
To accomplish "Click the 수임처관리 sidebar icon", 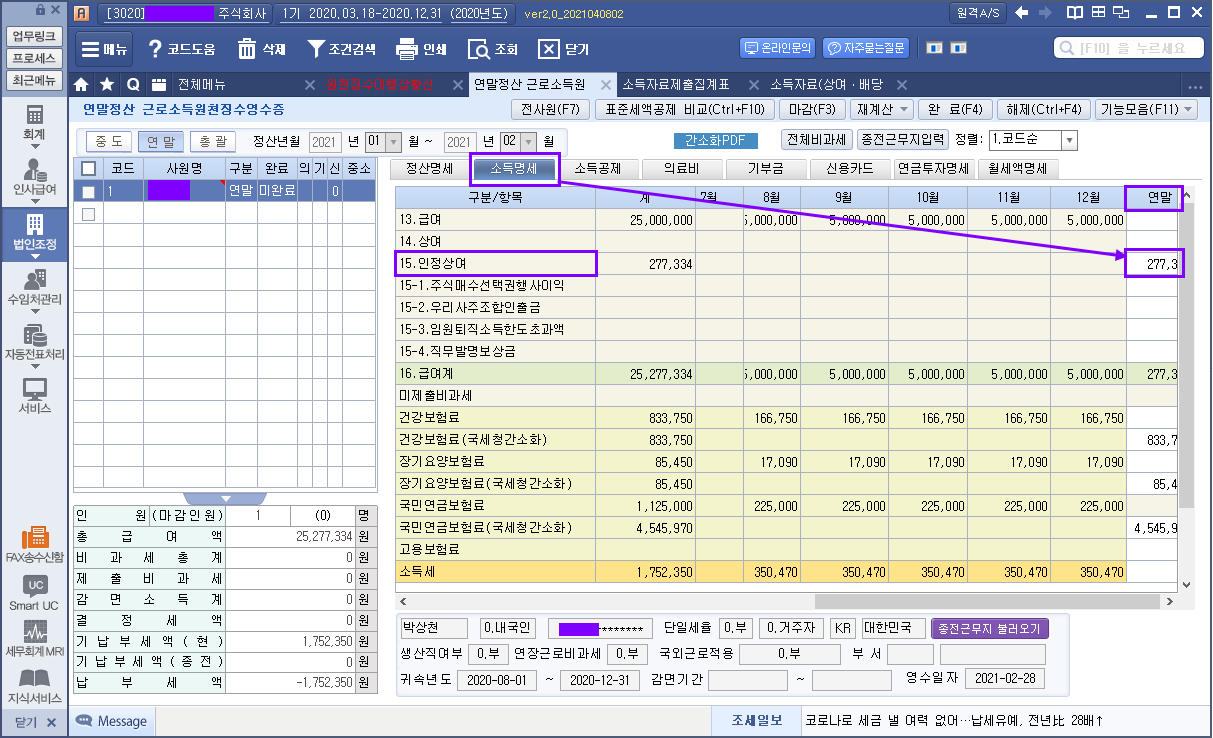I will [34, 288].
